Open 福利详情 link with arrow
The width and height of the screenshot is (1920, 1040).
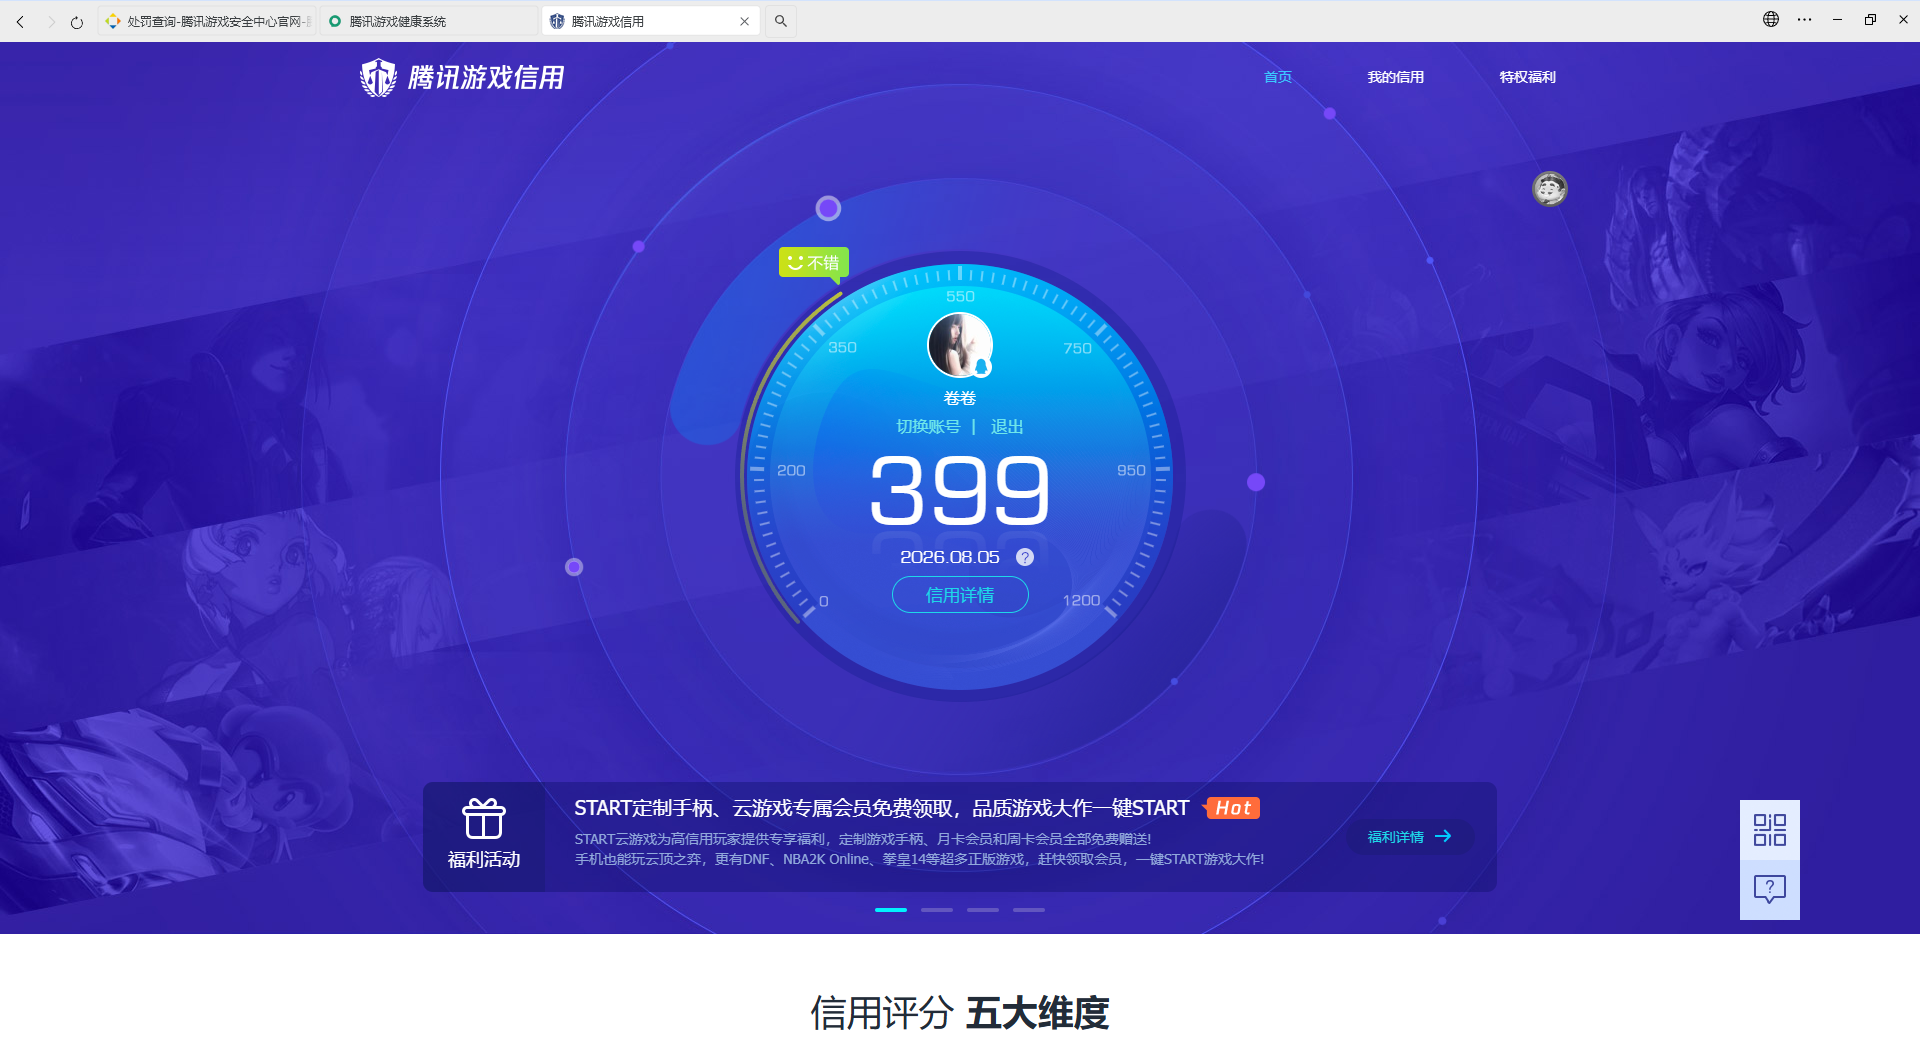coord(1410,837)
